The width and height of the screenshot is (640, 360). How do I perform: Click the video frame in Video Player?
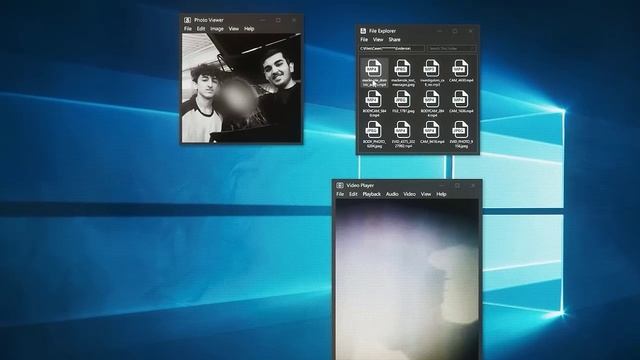[407, 280]
